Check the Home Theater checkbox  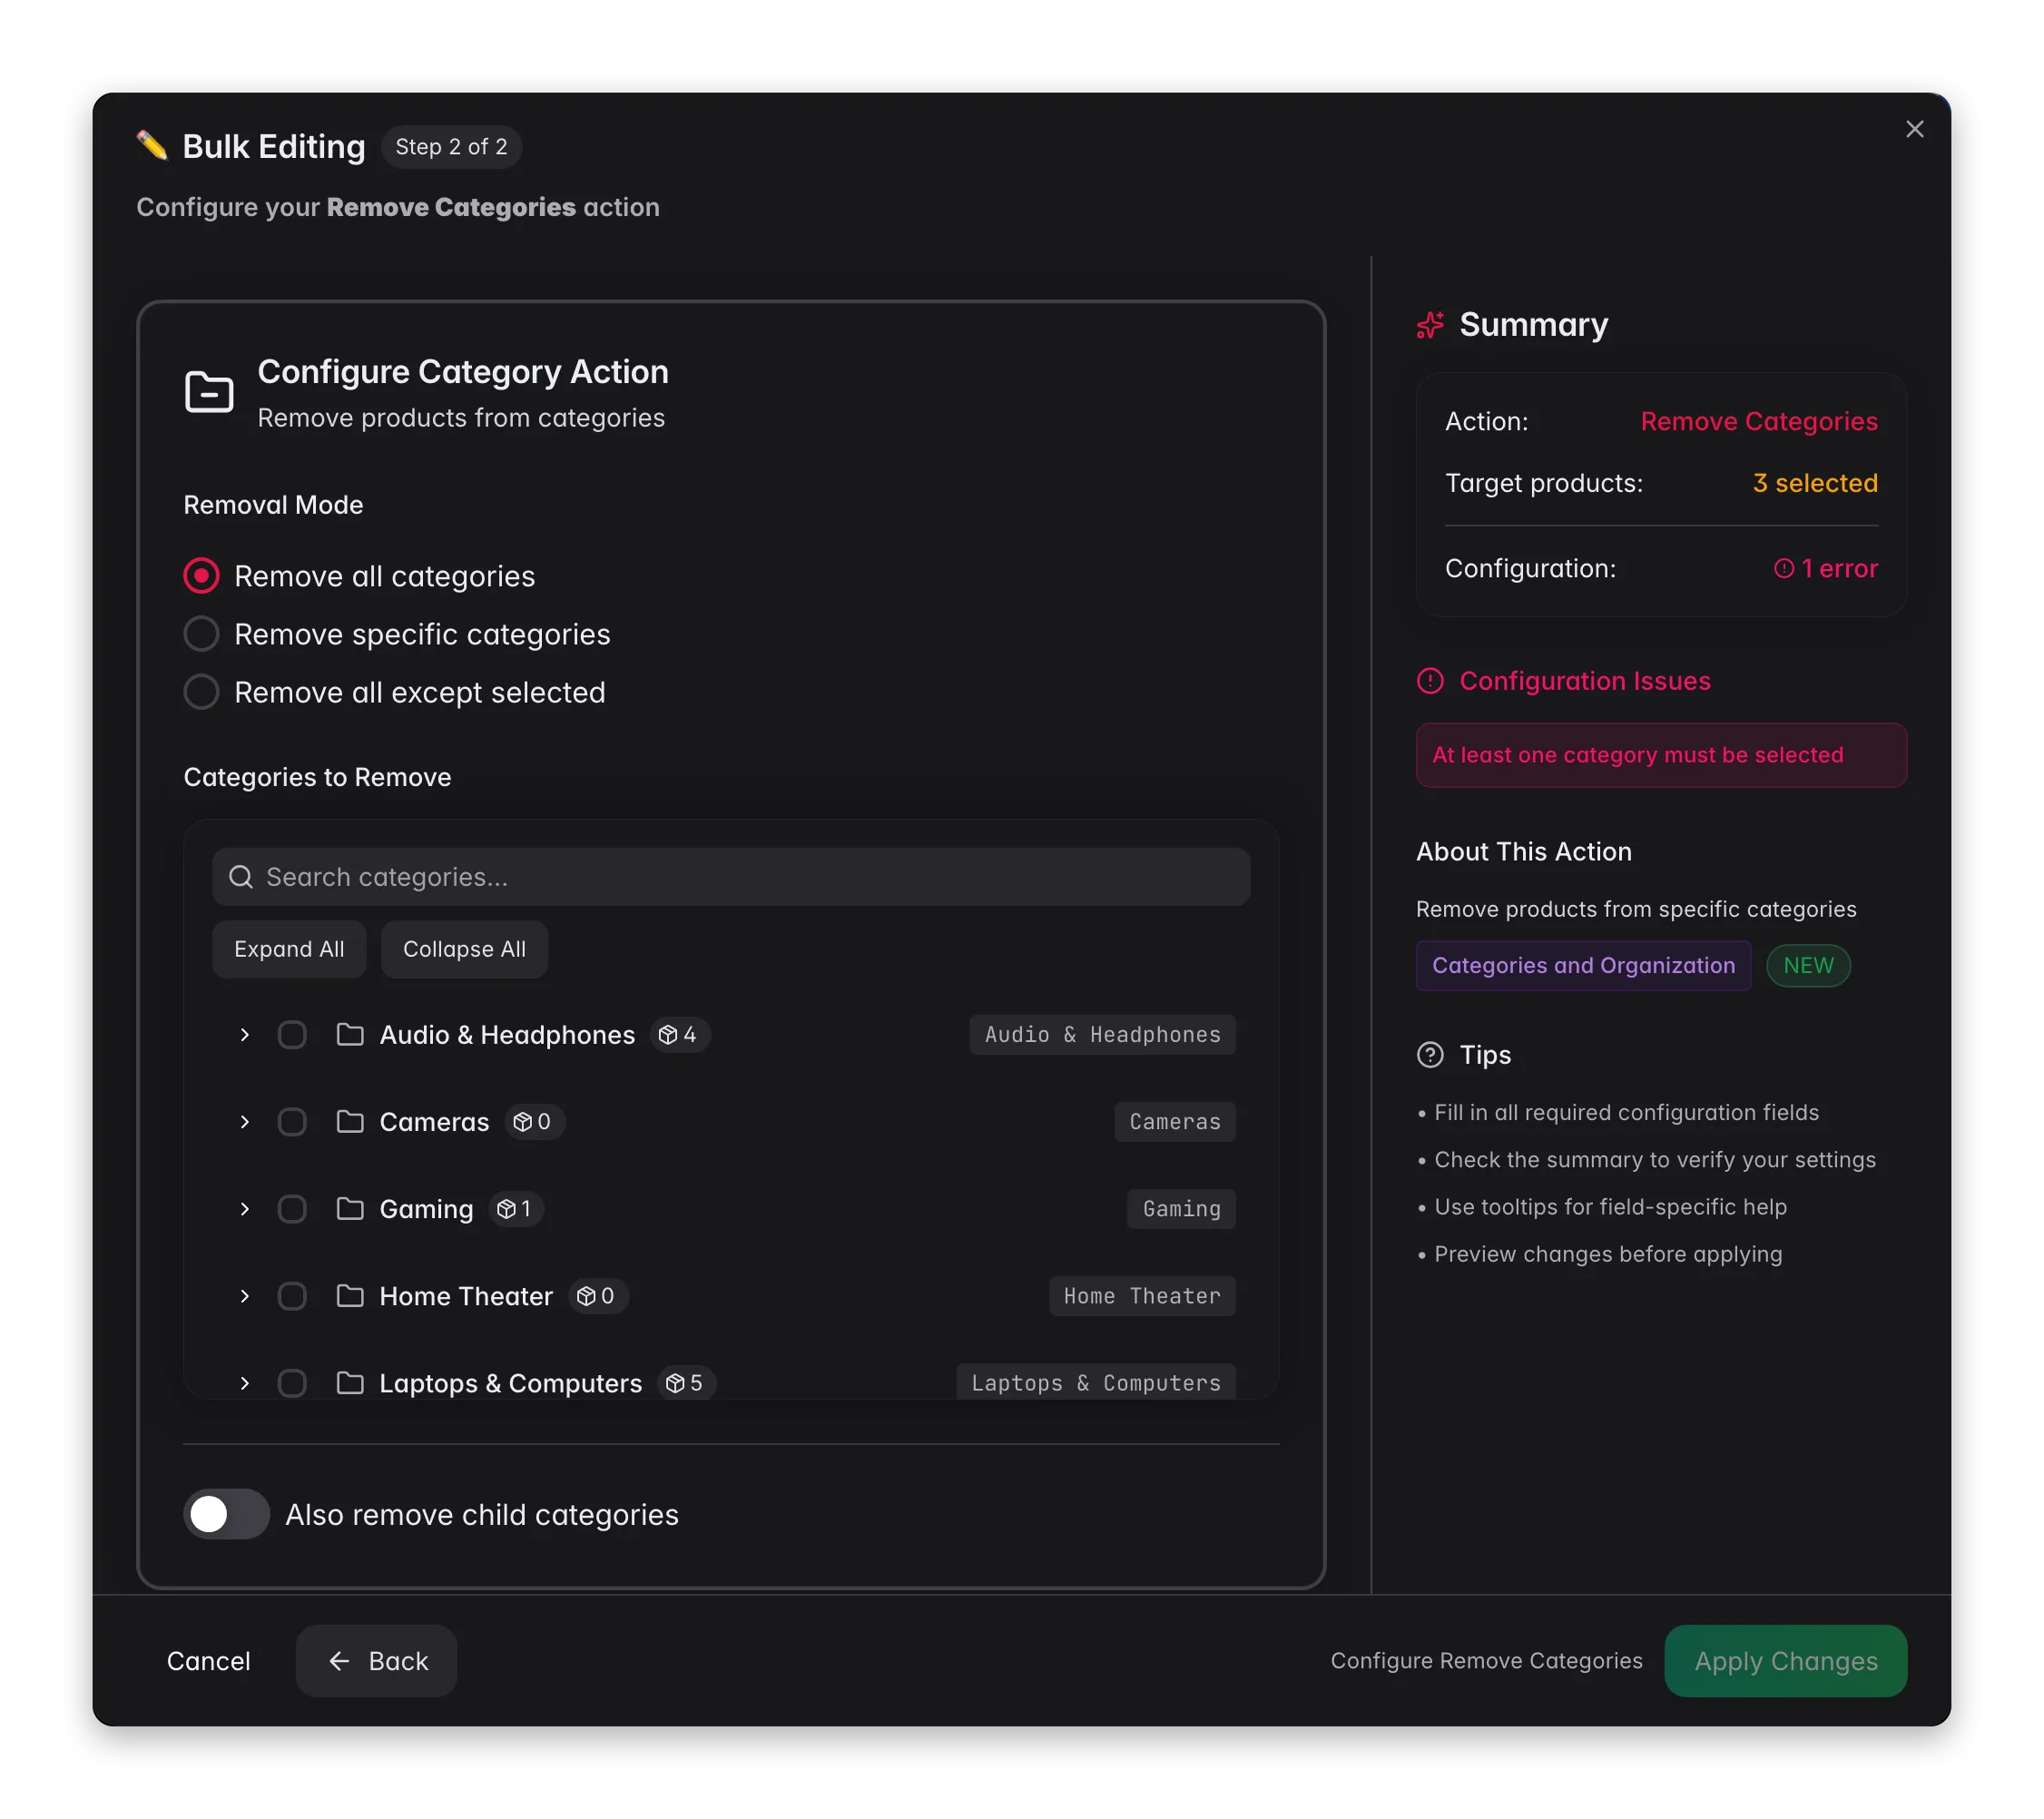coord(292,1295)
